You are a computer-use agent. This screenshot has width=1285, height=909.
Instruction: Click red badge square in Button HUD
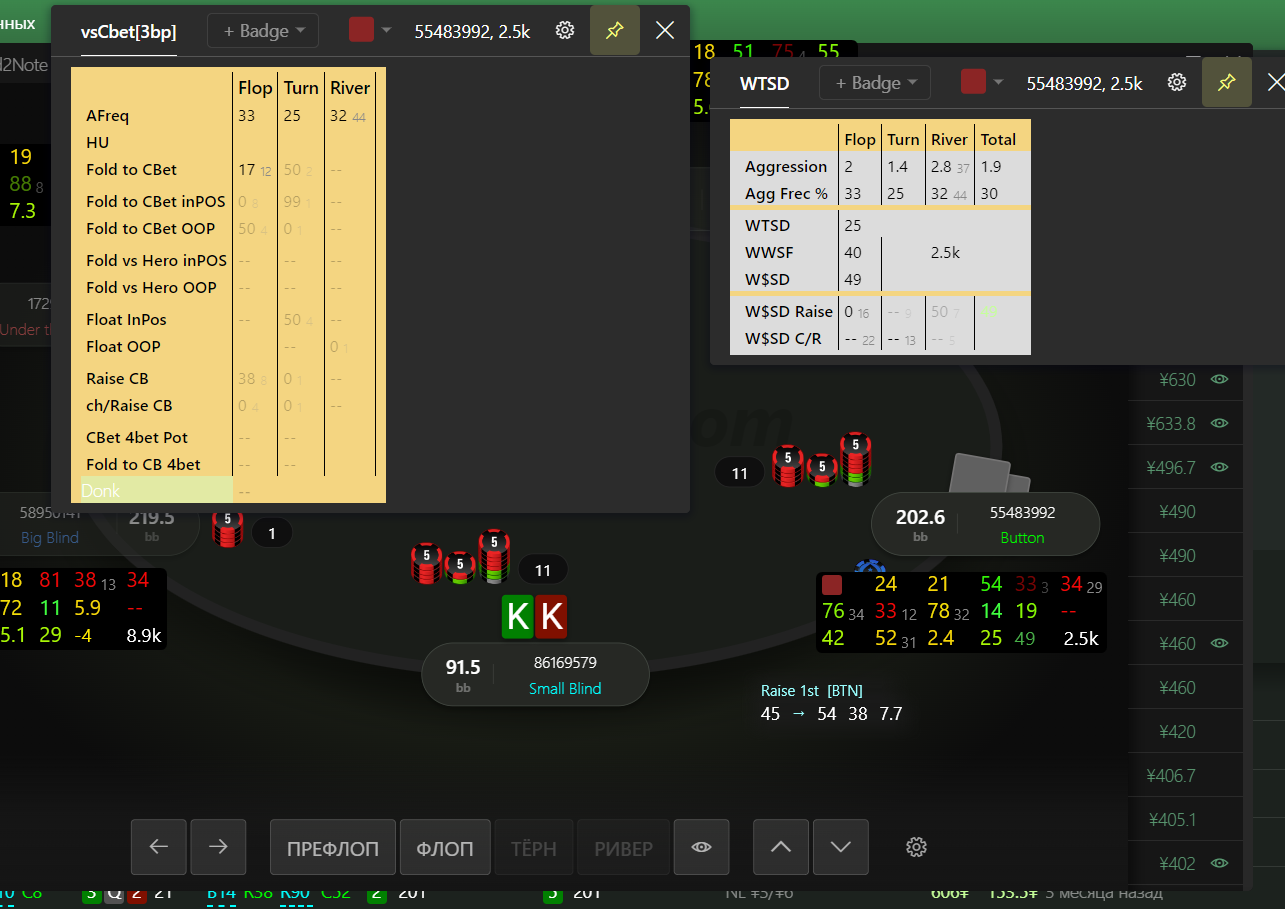coord(832,585)
